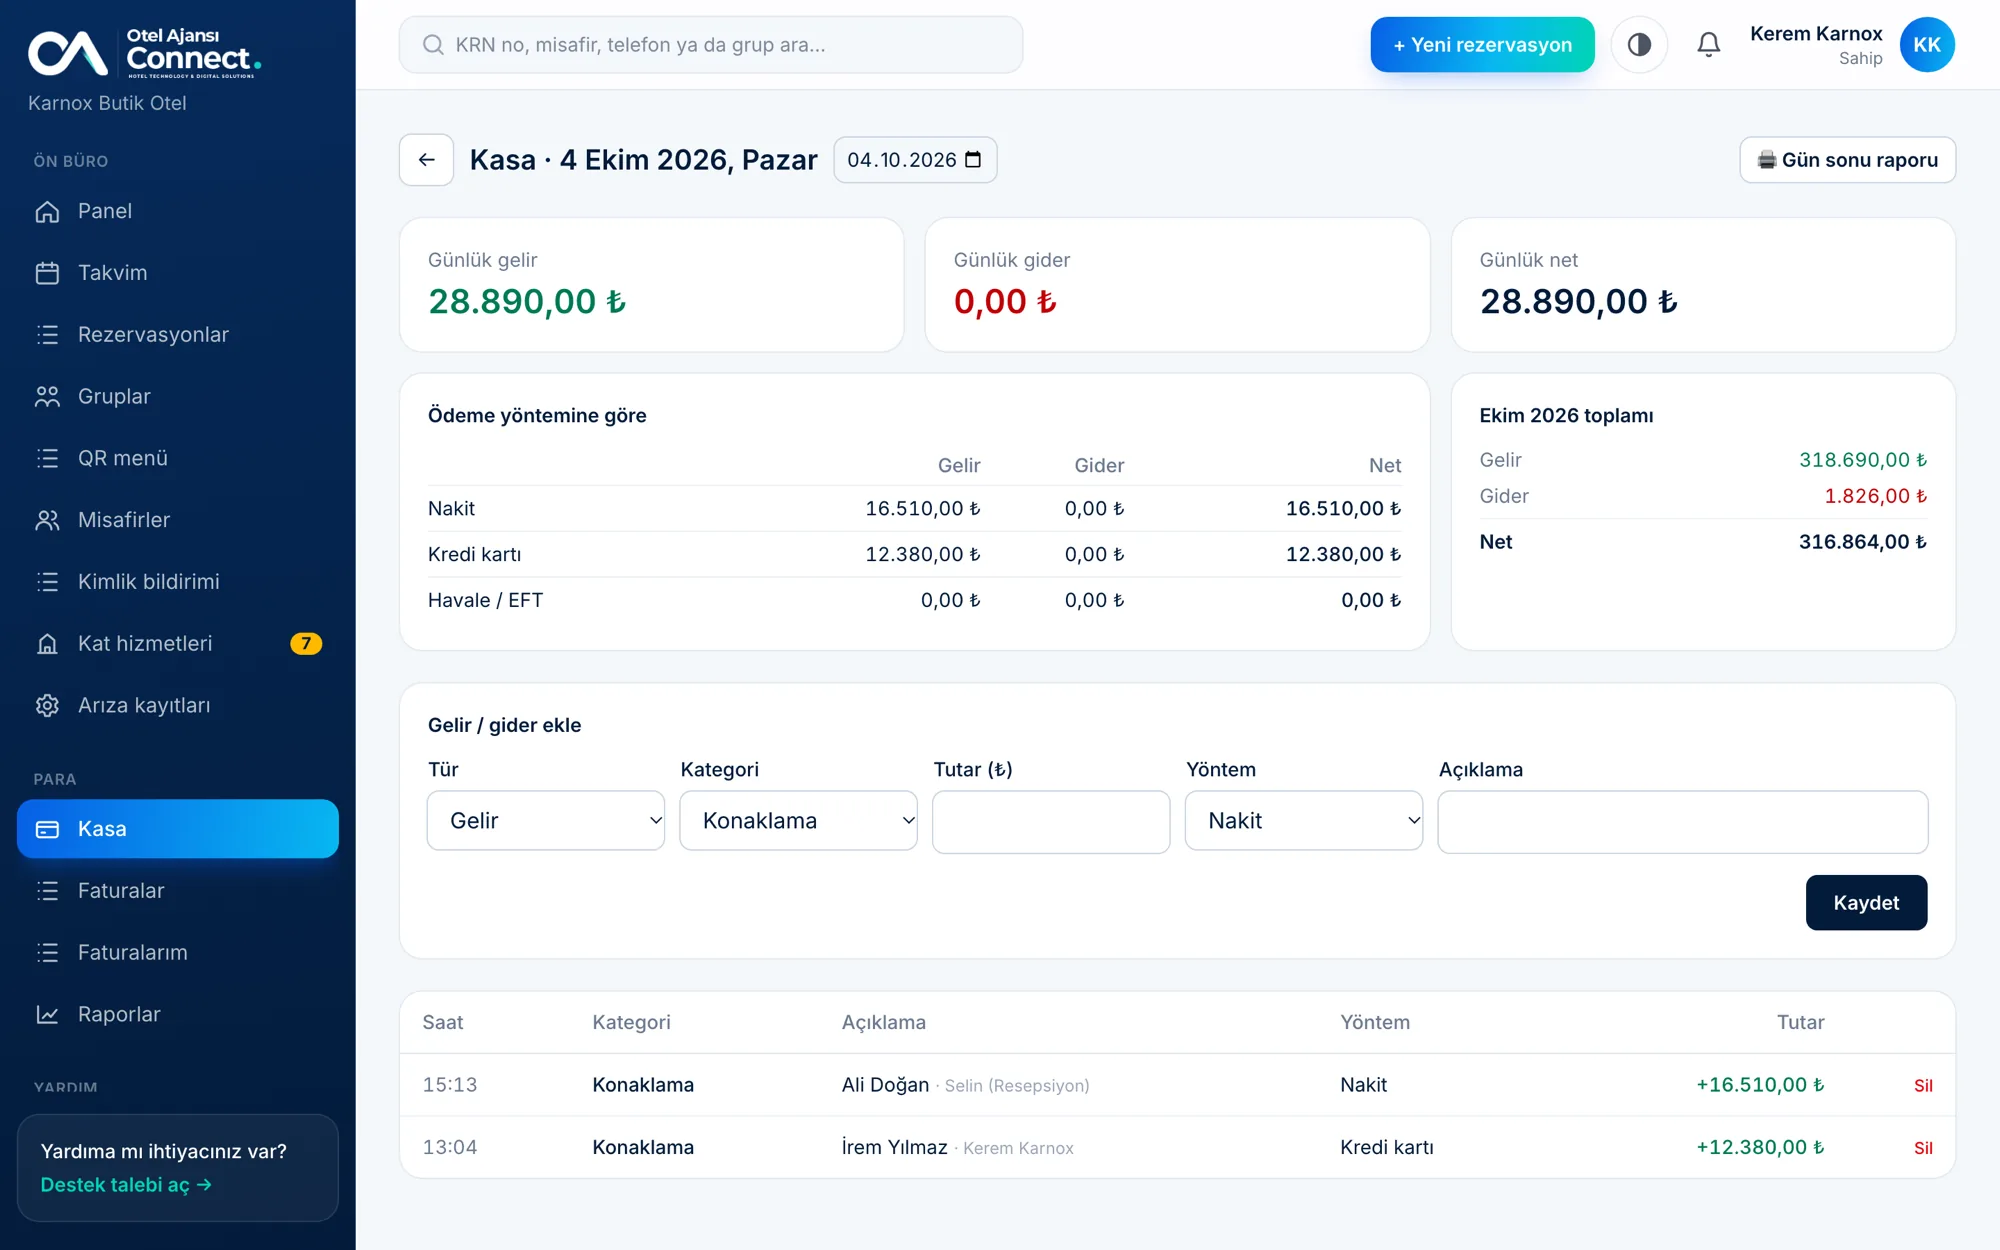Click the Kerem Karnox user name

[1816, 34]
